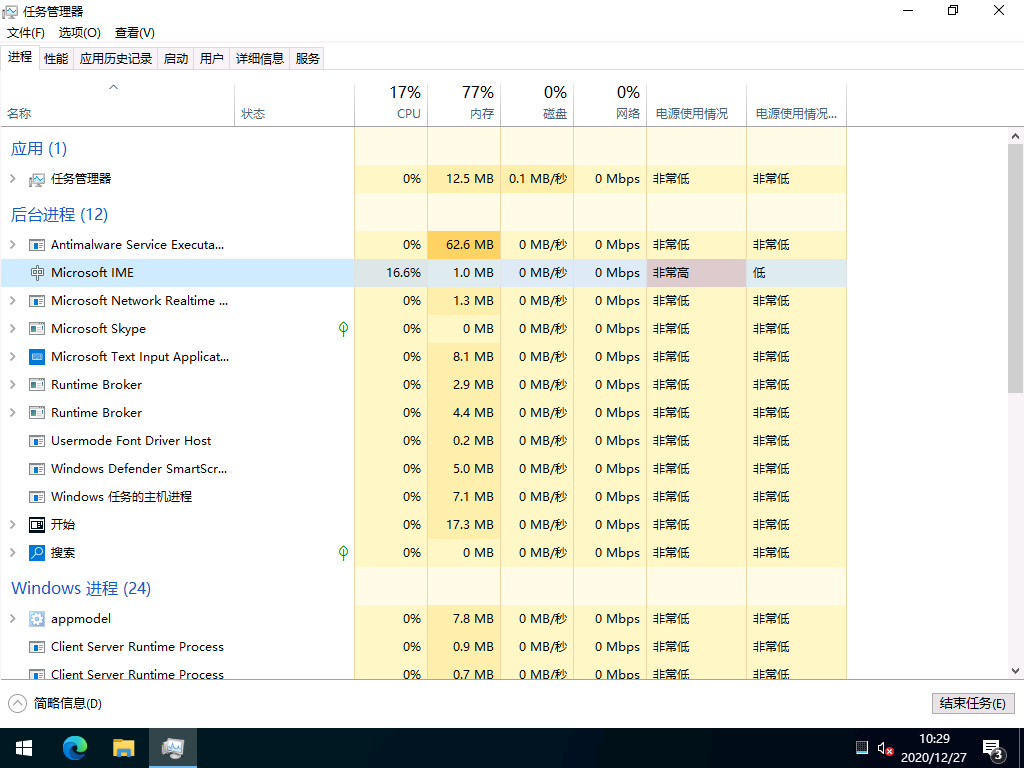Click the 17.3 MB memory cell

[x=464, y=525]
